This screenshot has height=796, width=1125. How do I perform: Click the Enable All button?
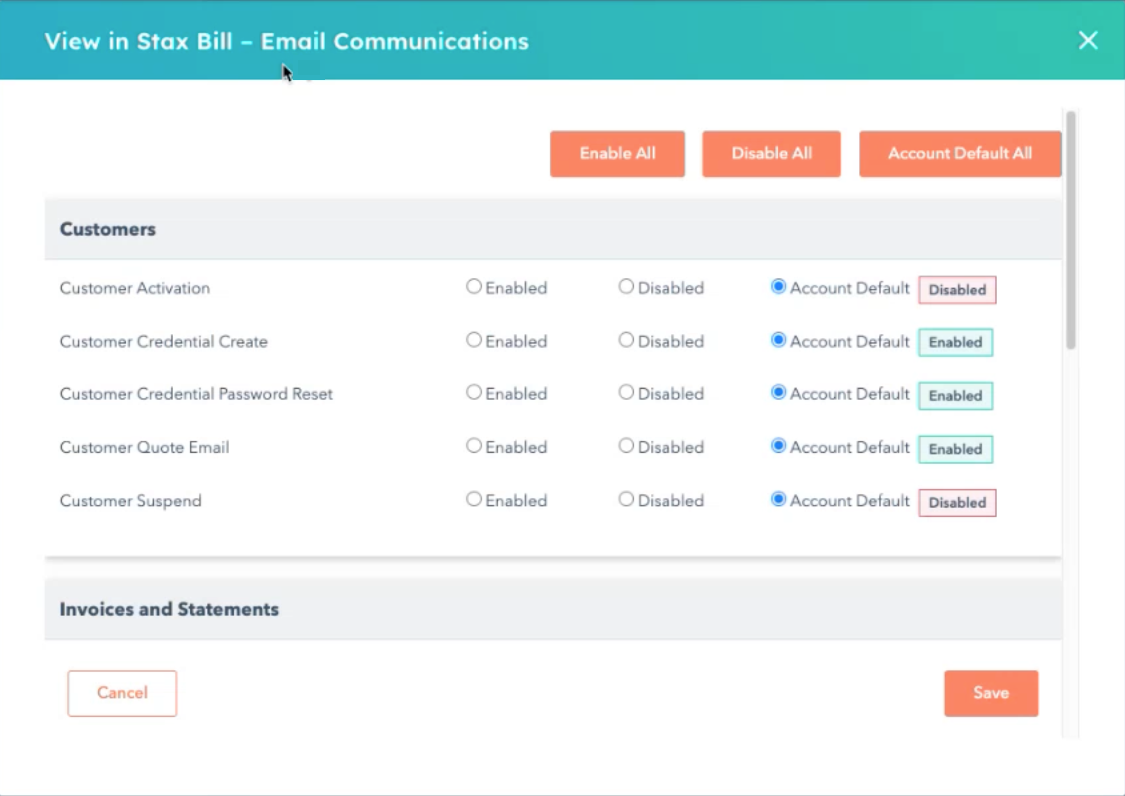coord(617,154)
